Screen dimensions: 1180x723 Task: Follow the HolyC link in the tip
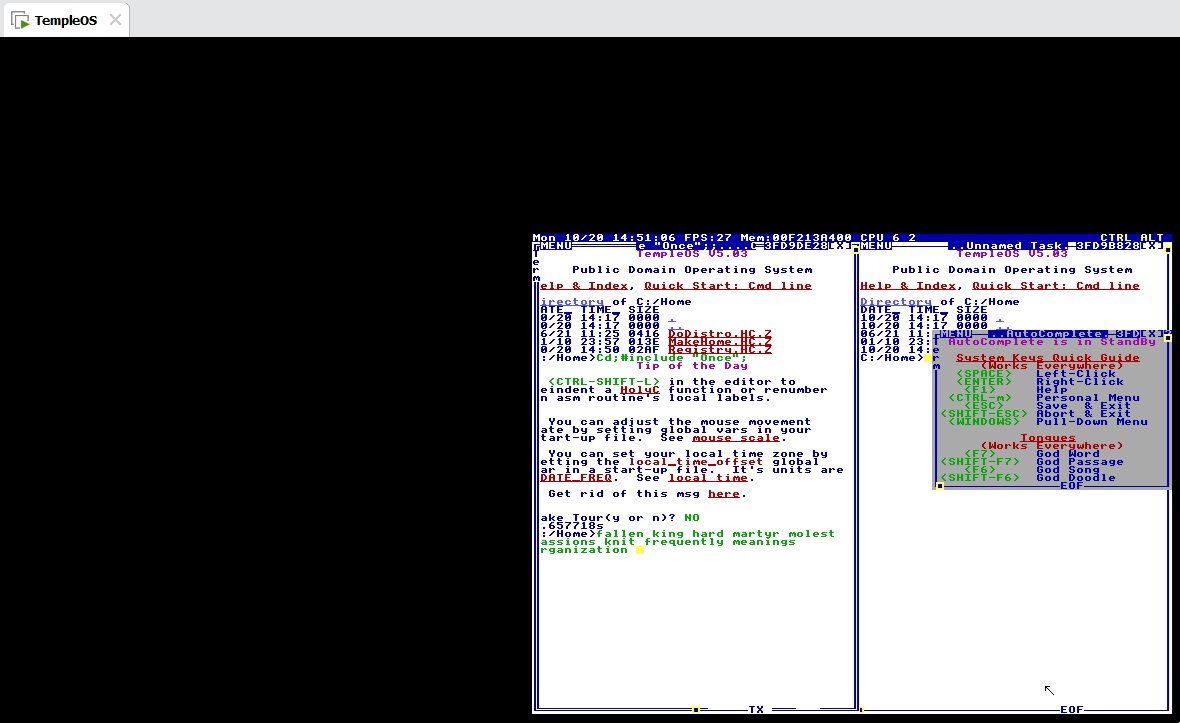(x=640, y=390)
